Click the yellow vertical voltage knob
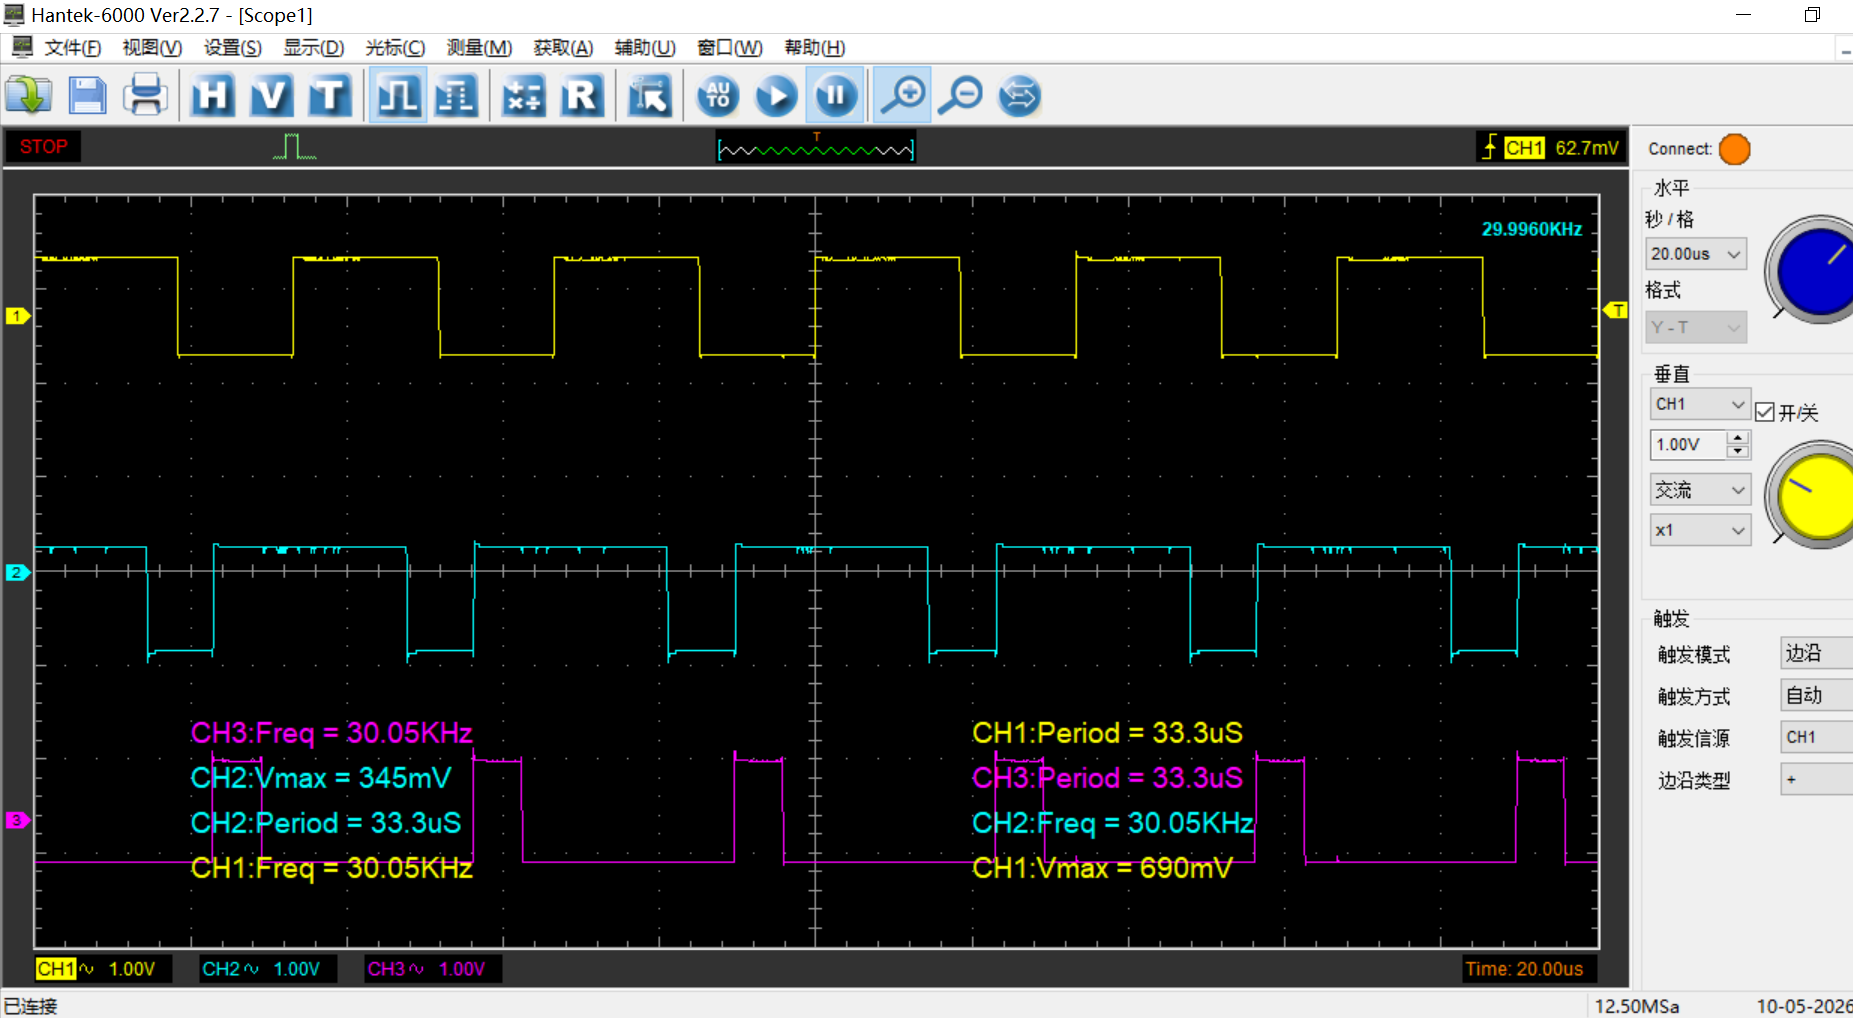 click(1815, 495)
